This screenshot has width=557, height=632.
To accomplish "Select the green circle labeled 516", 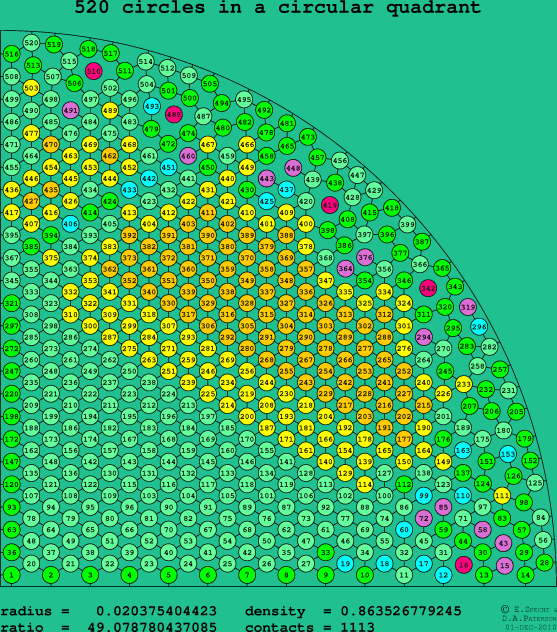I will 11,54.
